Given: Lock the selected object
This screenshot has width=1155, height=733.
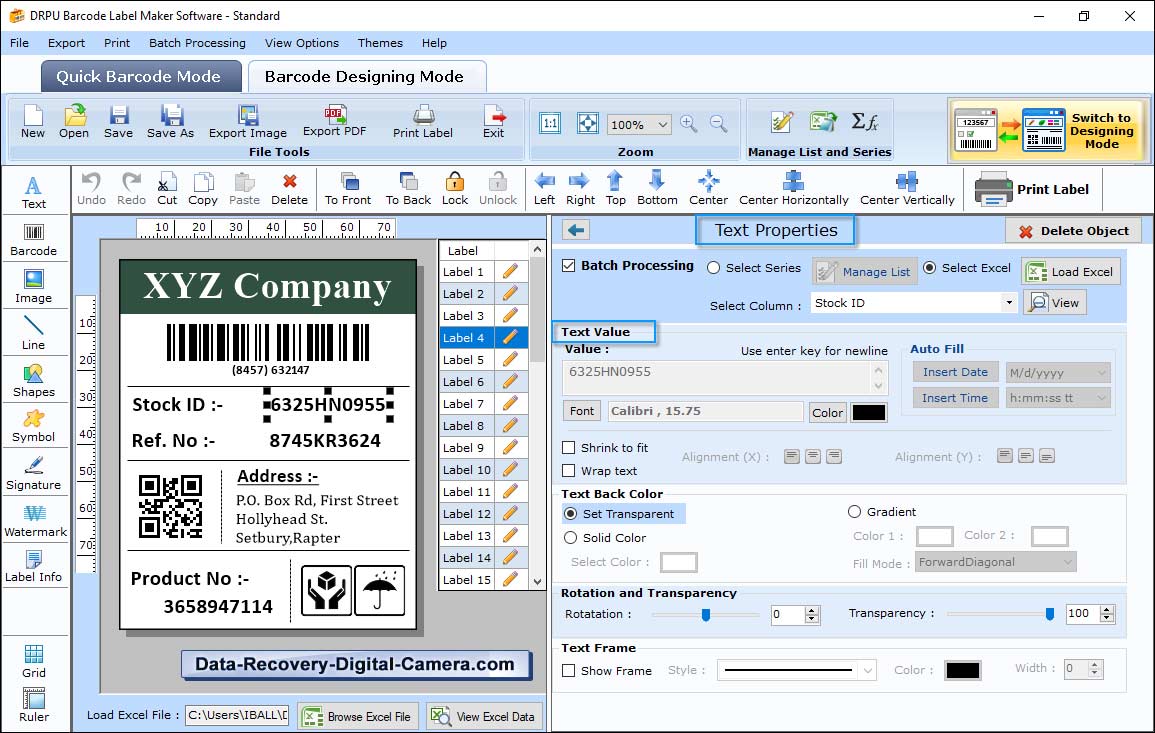Looking at the screenshot, I should click(x=454, y=189).
